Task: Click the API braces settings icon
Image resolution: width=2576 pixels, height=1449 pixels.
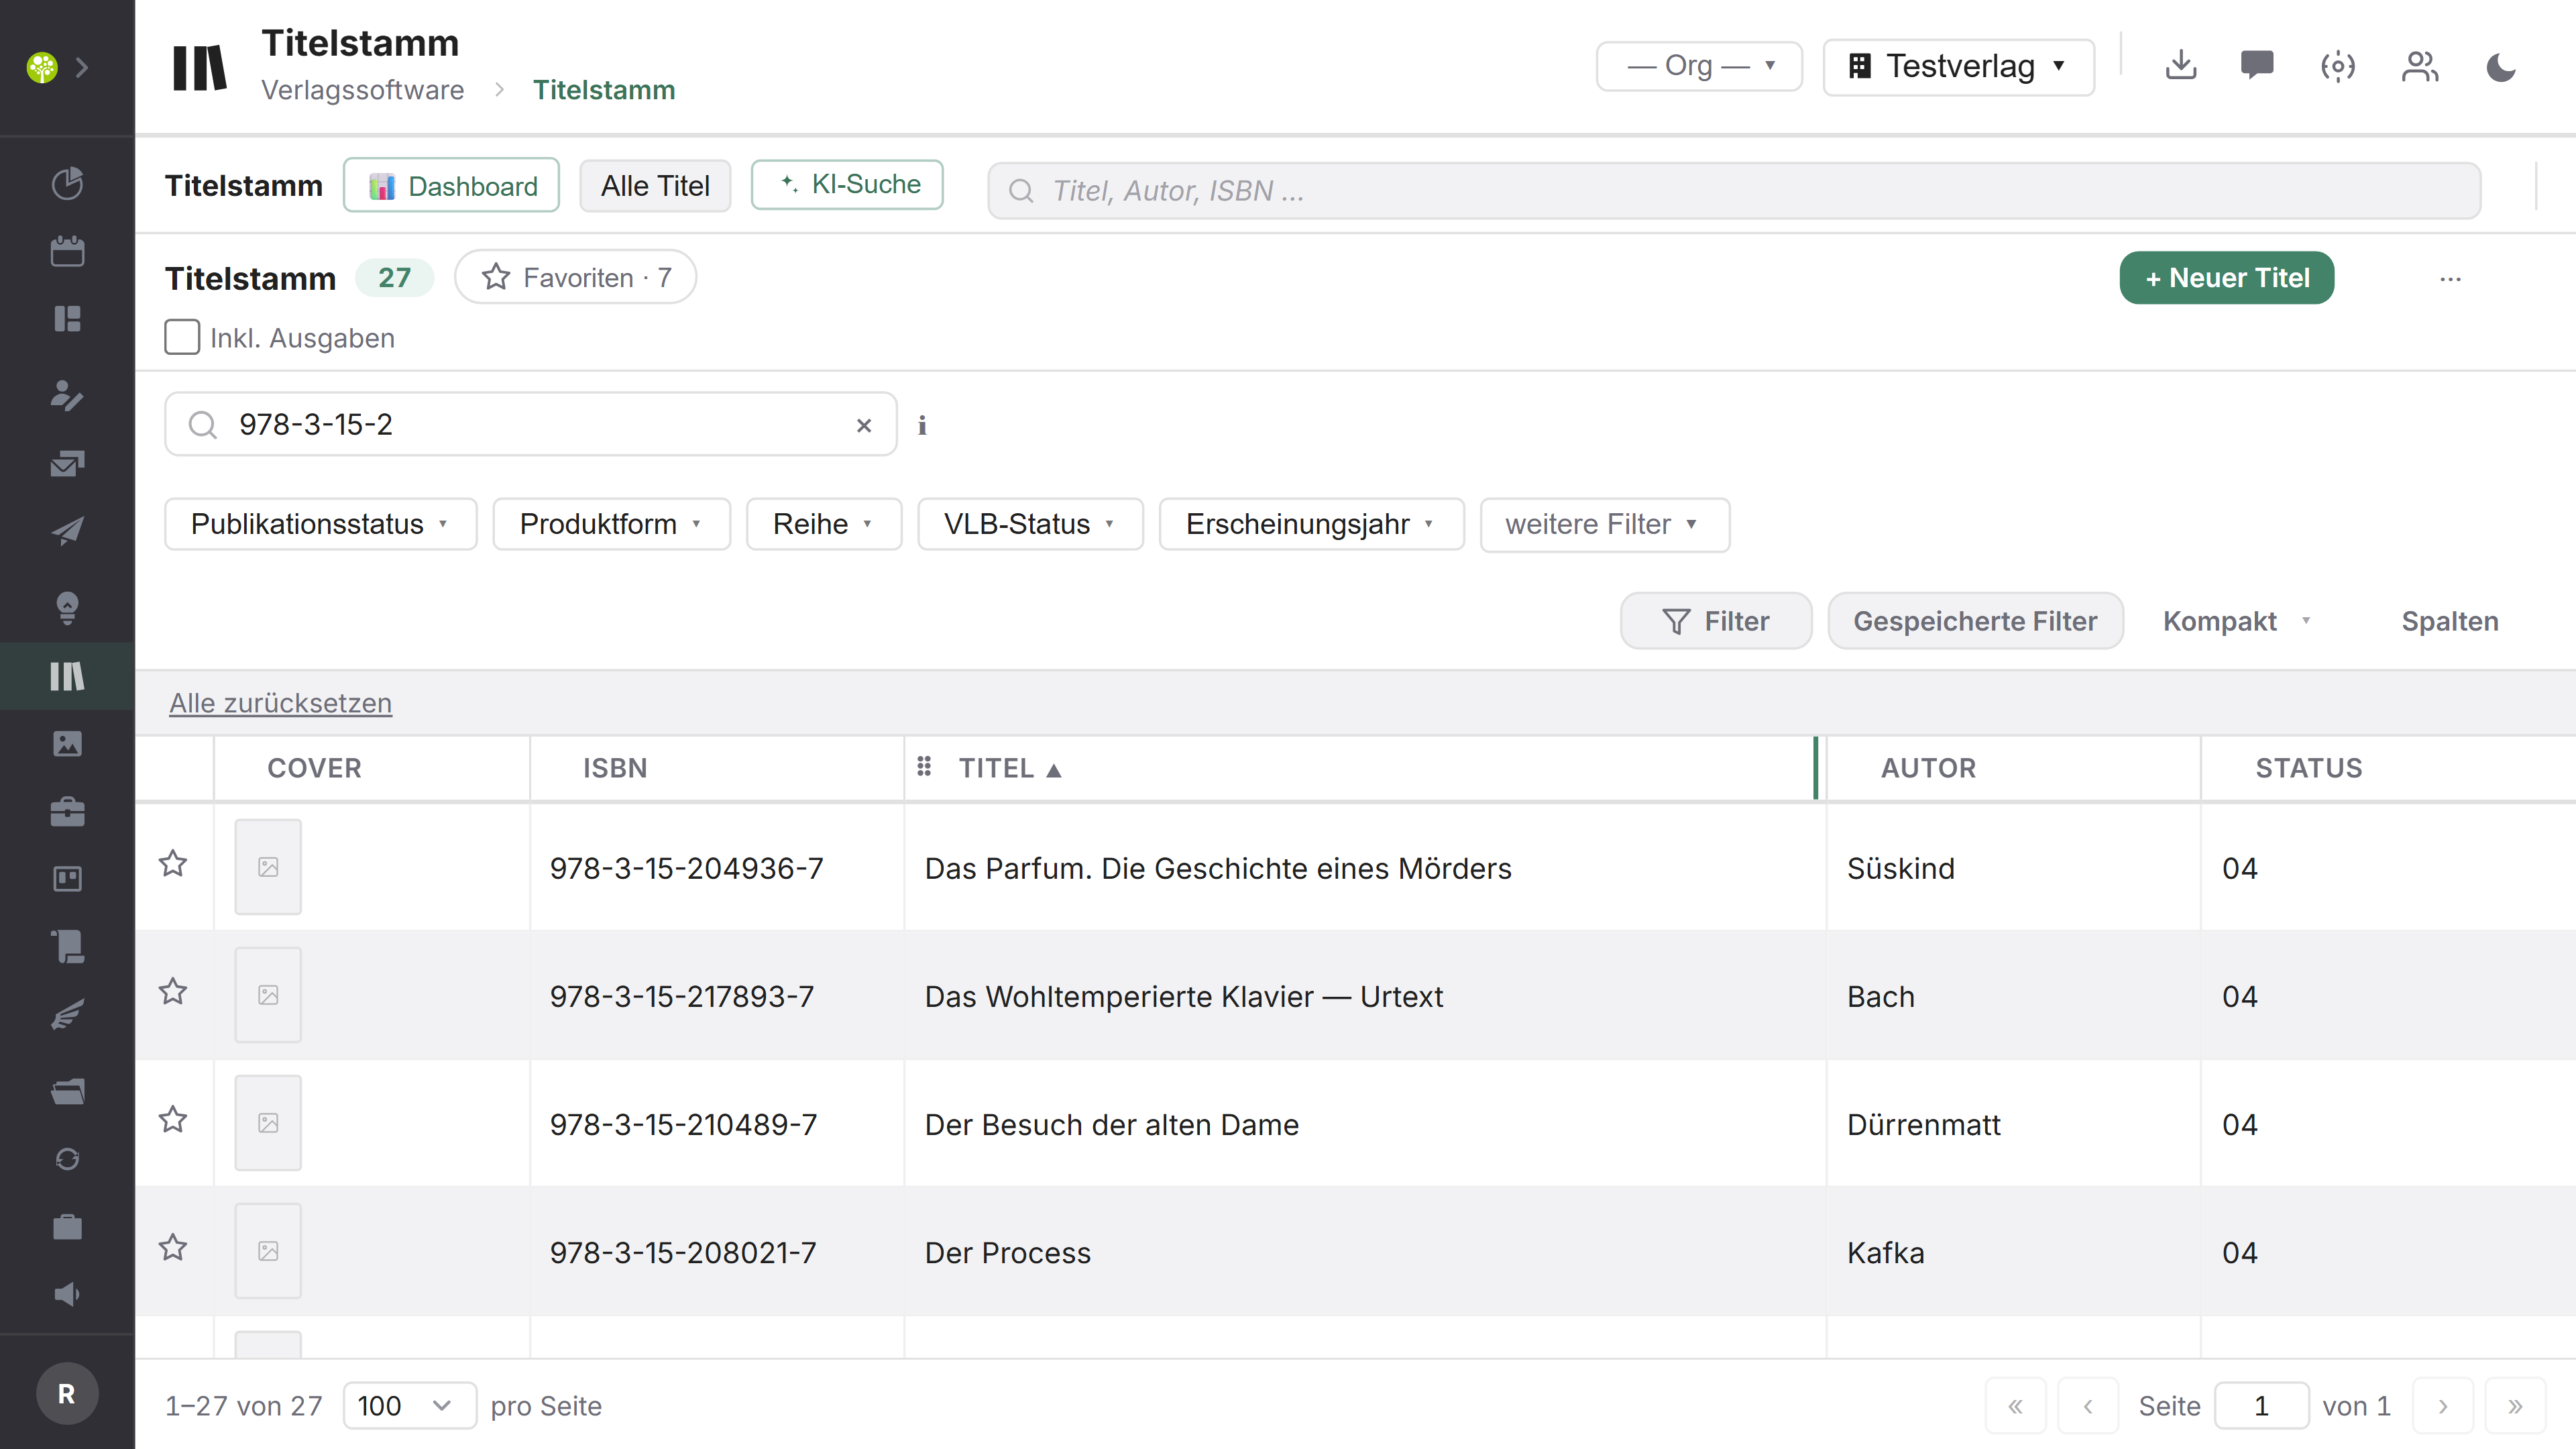Action: (x=2338, y=67)
